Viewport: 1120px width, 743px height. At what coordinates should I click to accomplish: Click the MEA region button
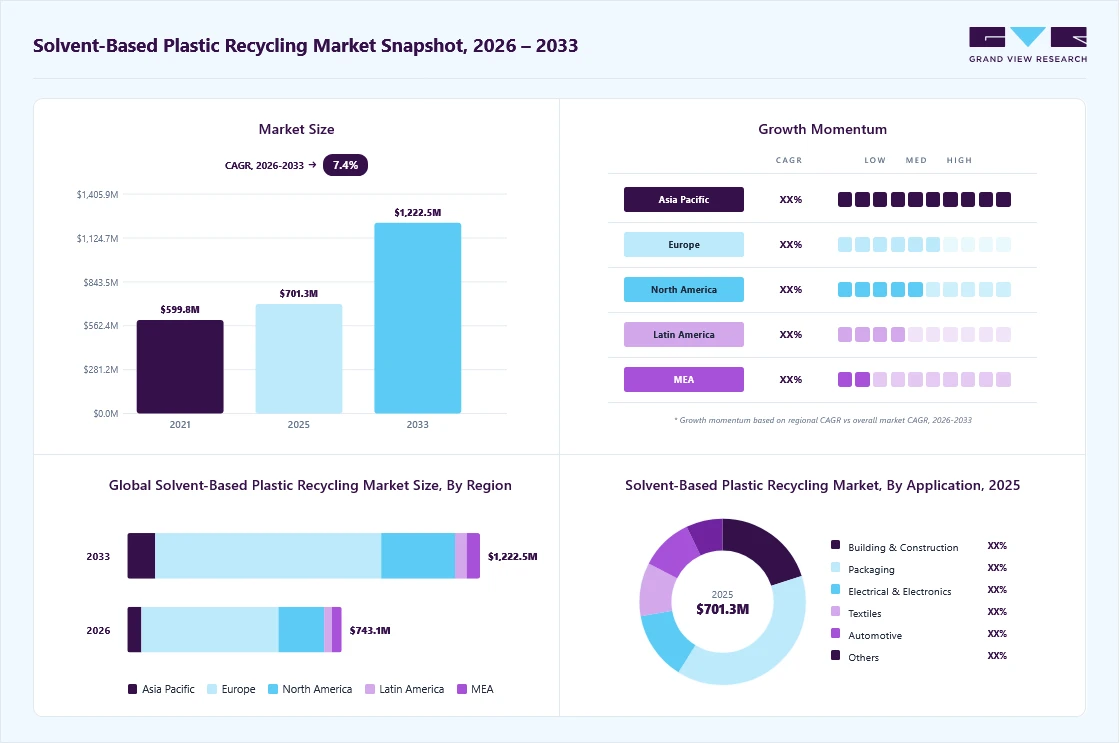click(684, 379)
